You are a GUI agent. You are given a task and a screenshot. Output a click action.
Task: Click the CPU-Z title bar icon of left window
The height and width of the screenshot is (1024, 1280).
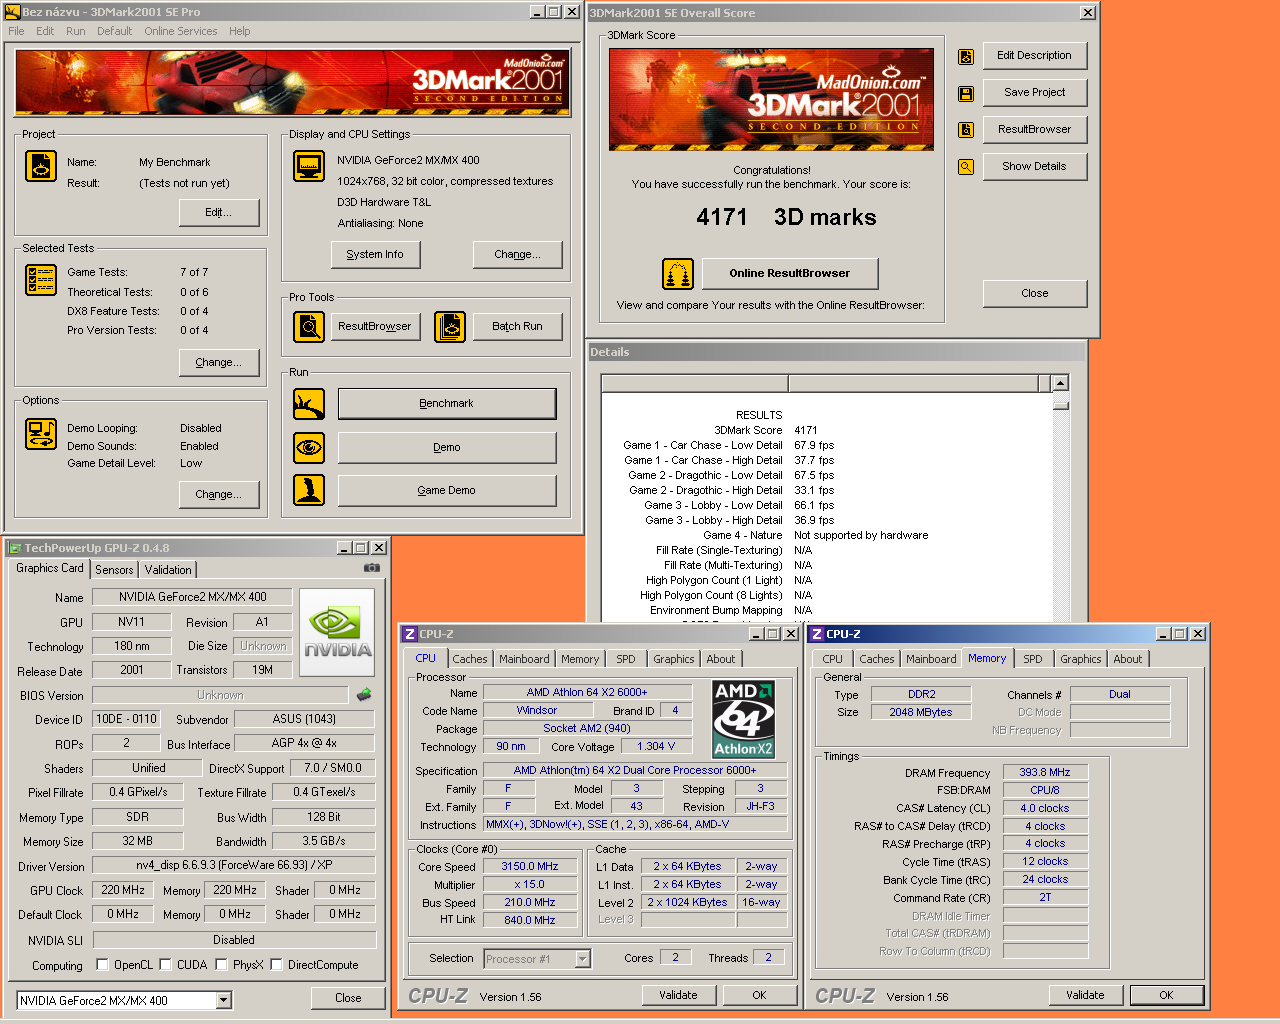click(x=410, y=634)
